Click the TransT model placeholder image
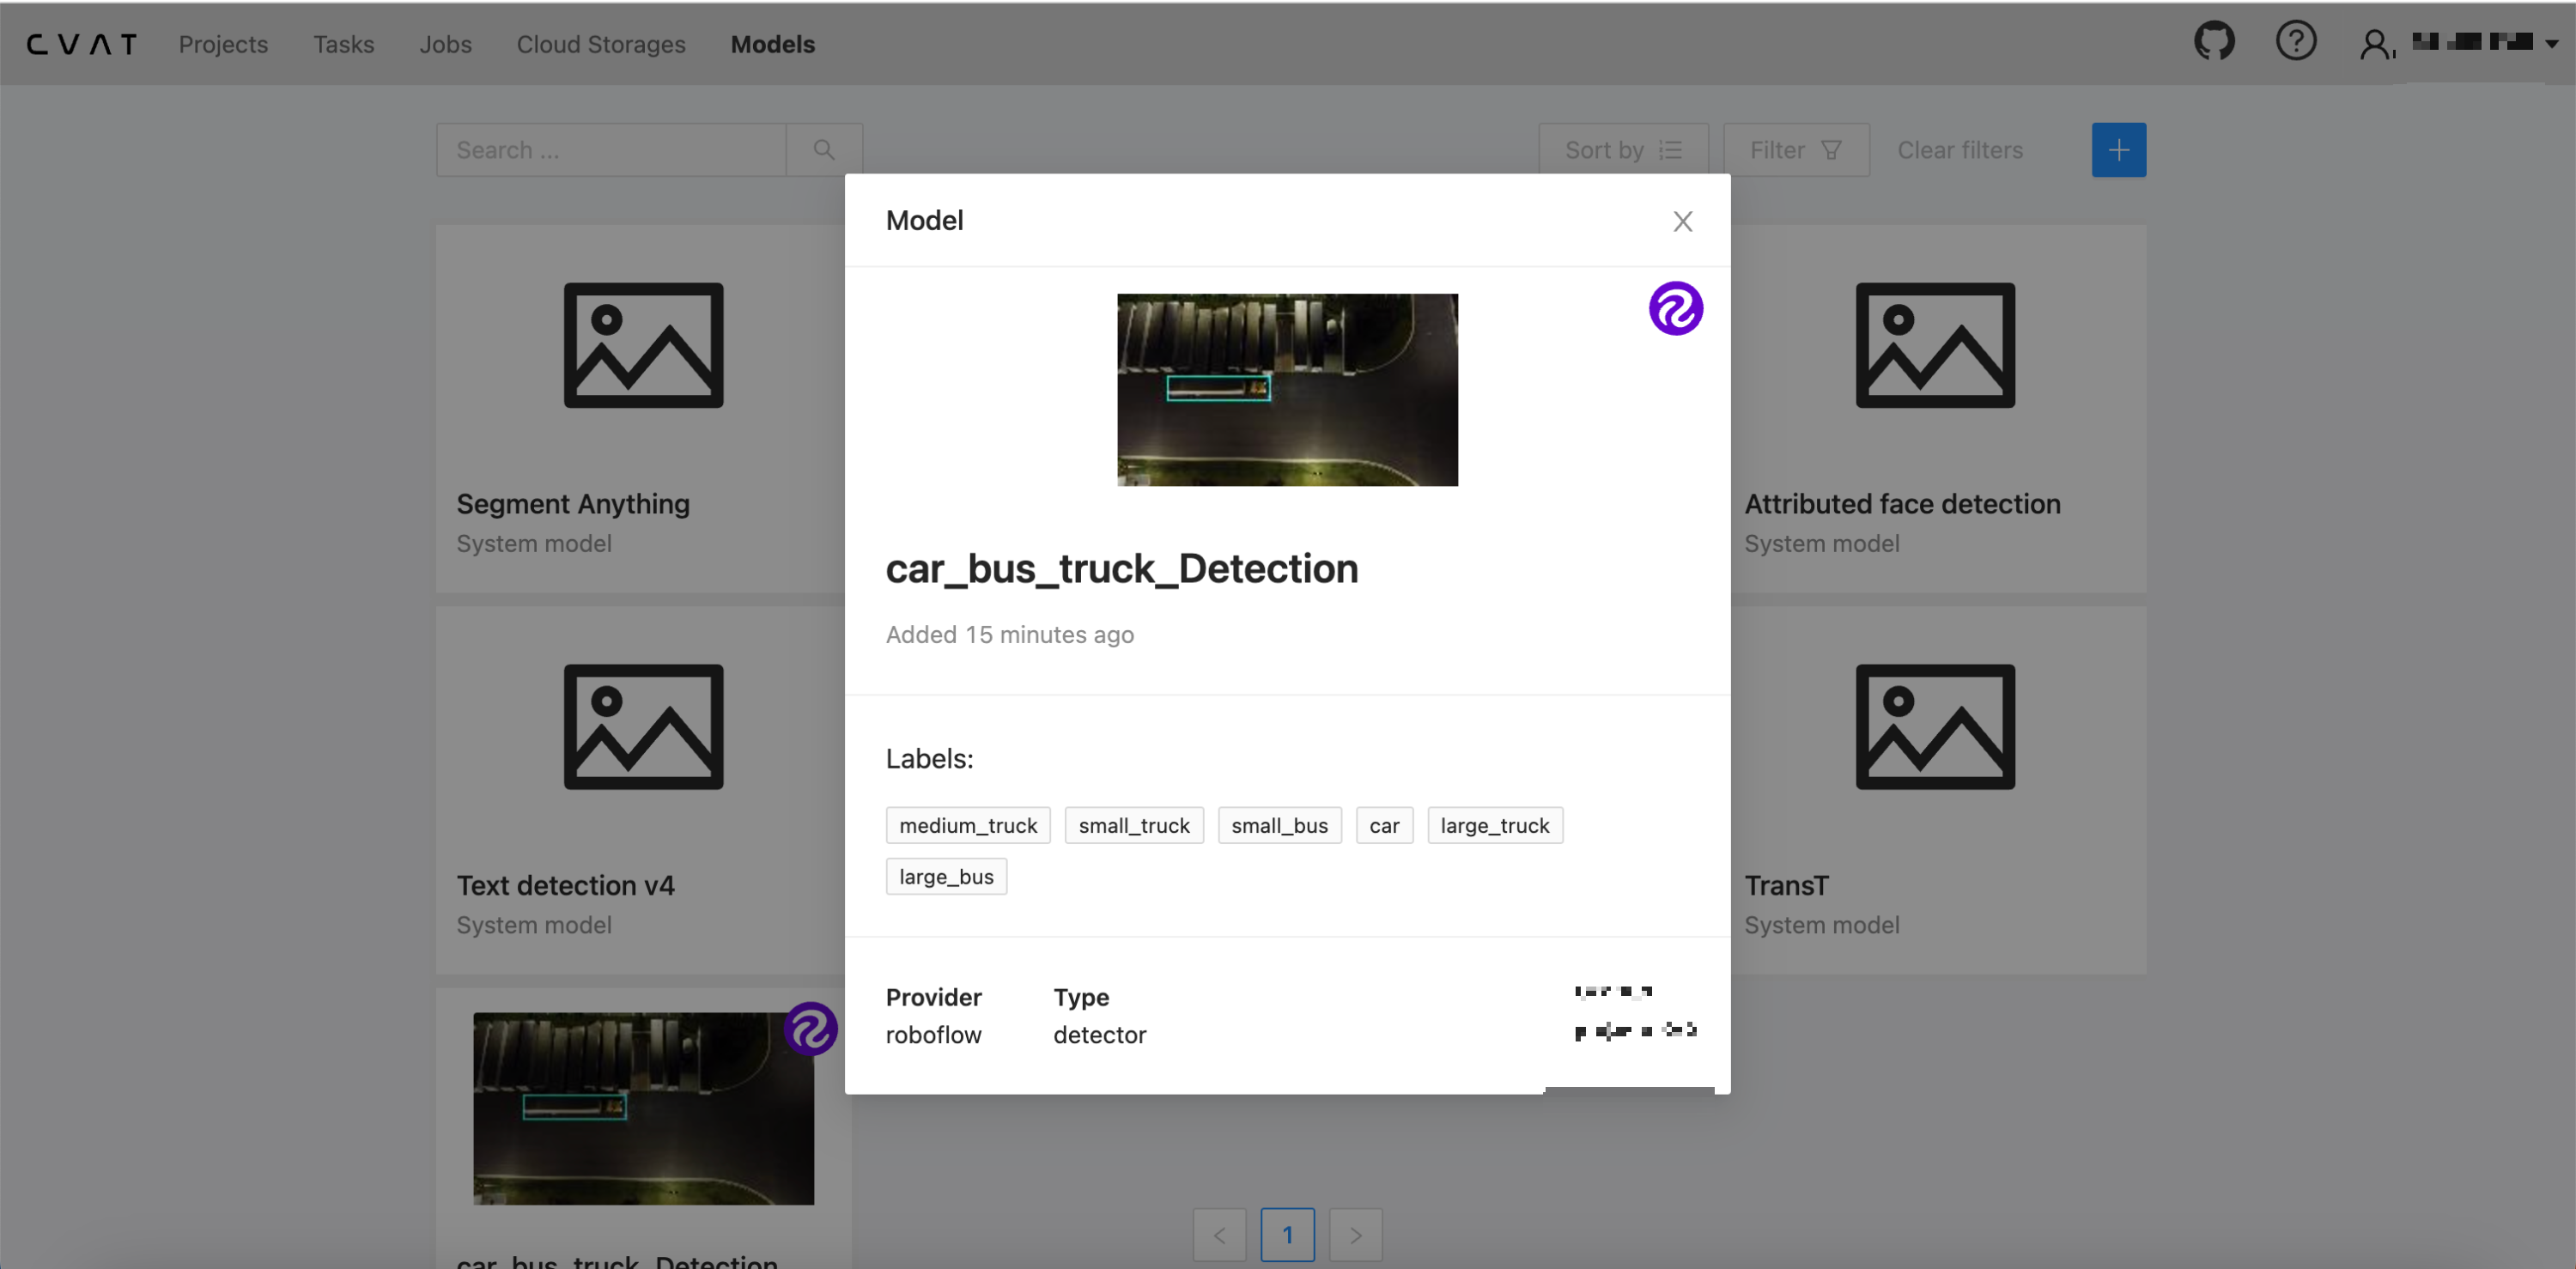Screen dimensions: 2576x1269 (x=1934, y=727)
